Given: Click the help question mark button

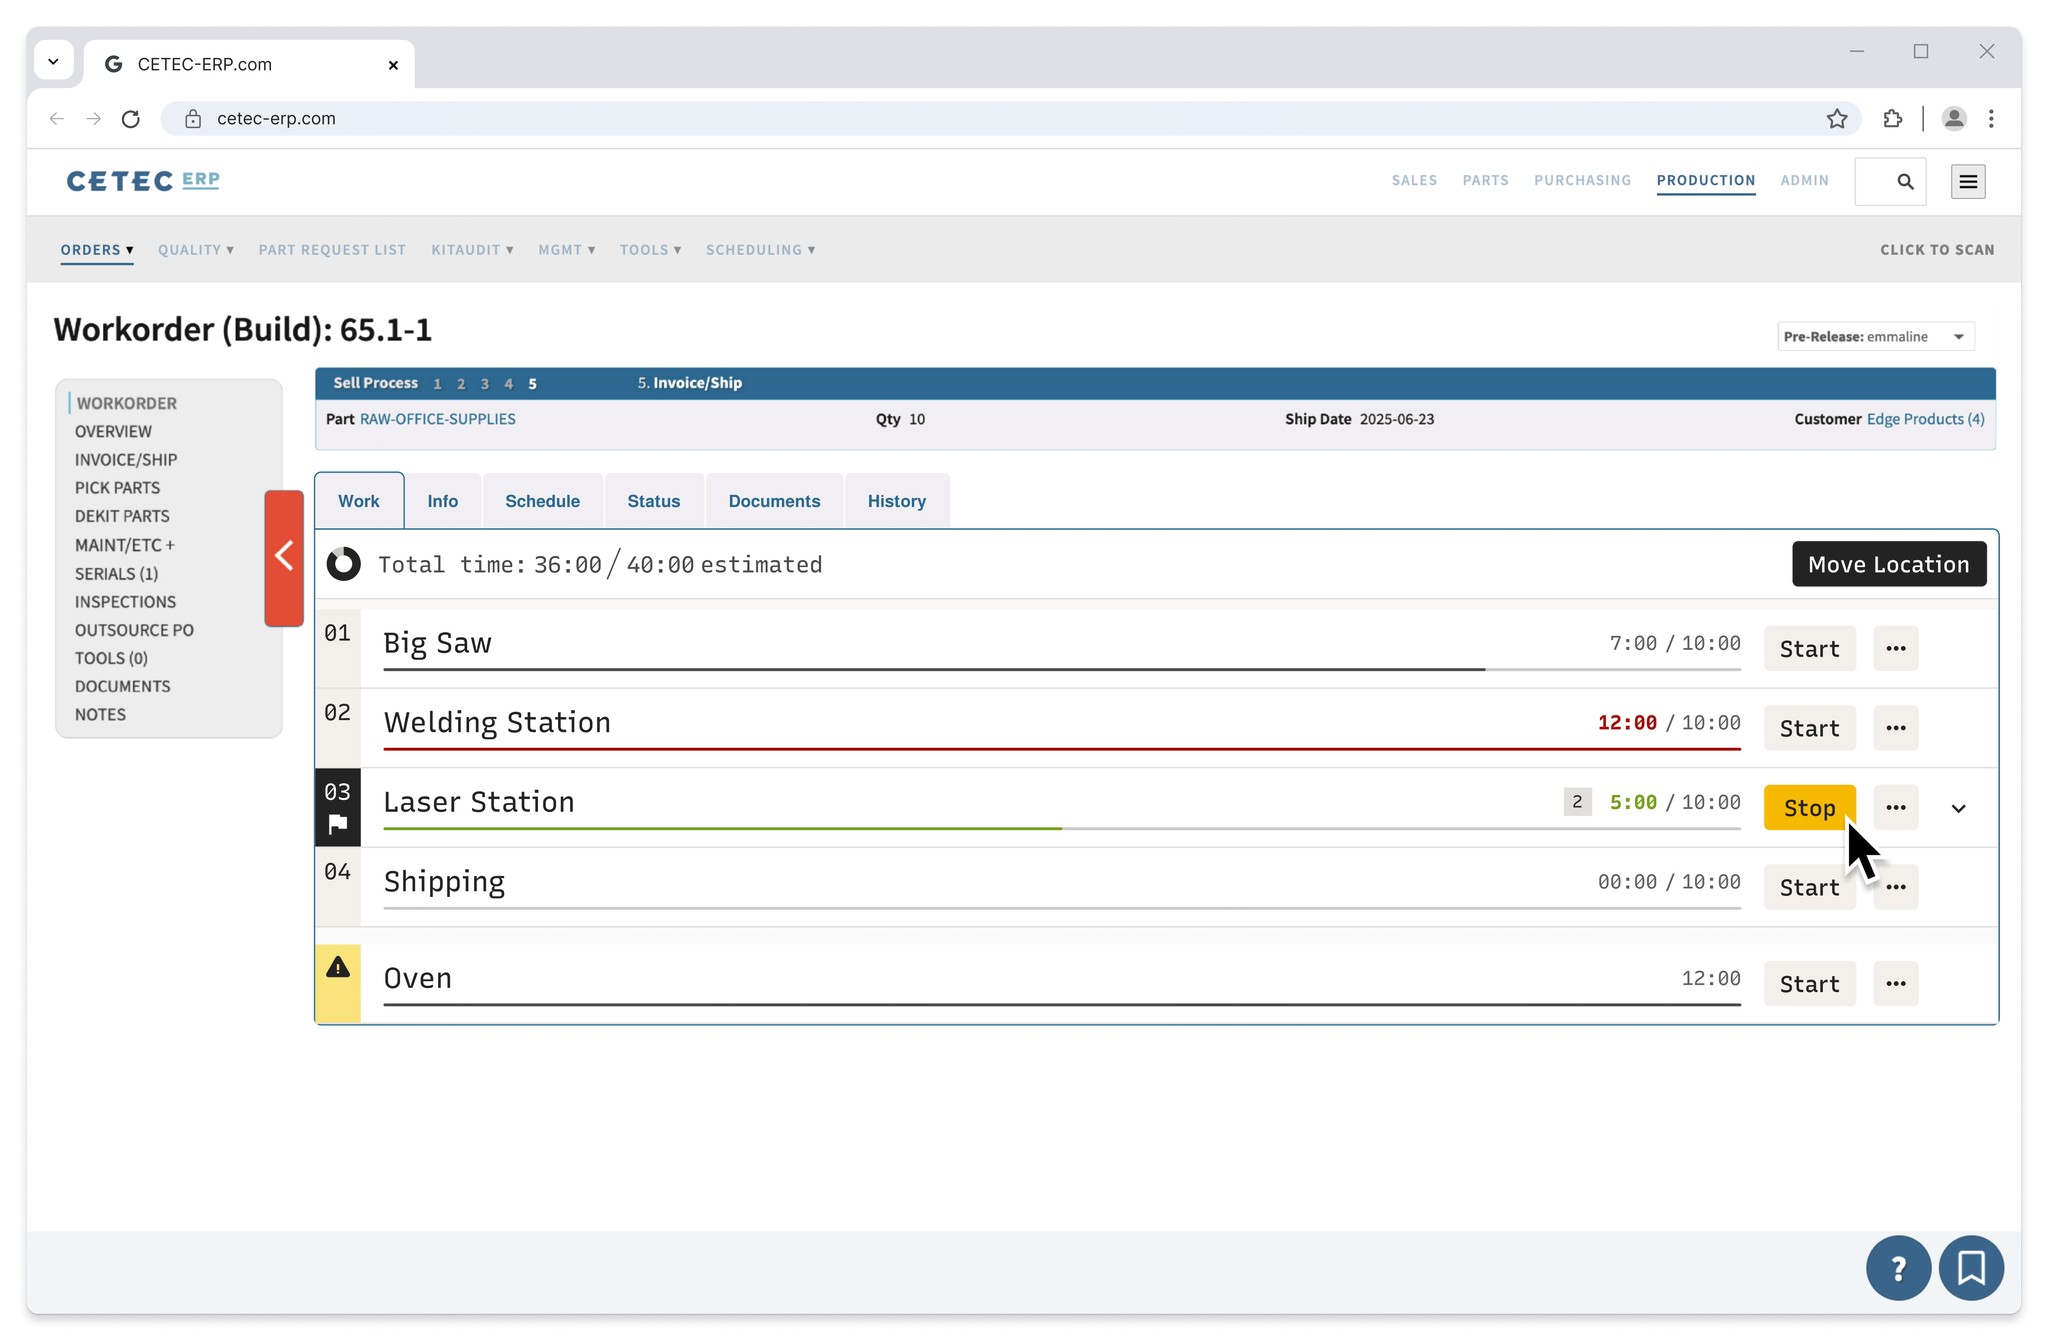Looking at the screenshot, I should (1897, 1267).
